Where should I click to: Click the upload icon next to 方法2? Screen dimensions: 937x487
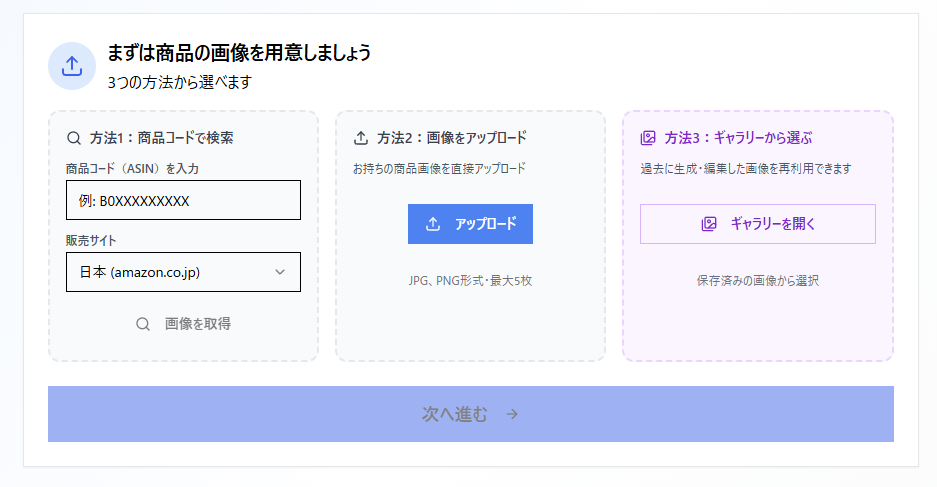pyautogui.click(x=361, y=138)
